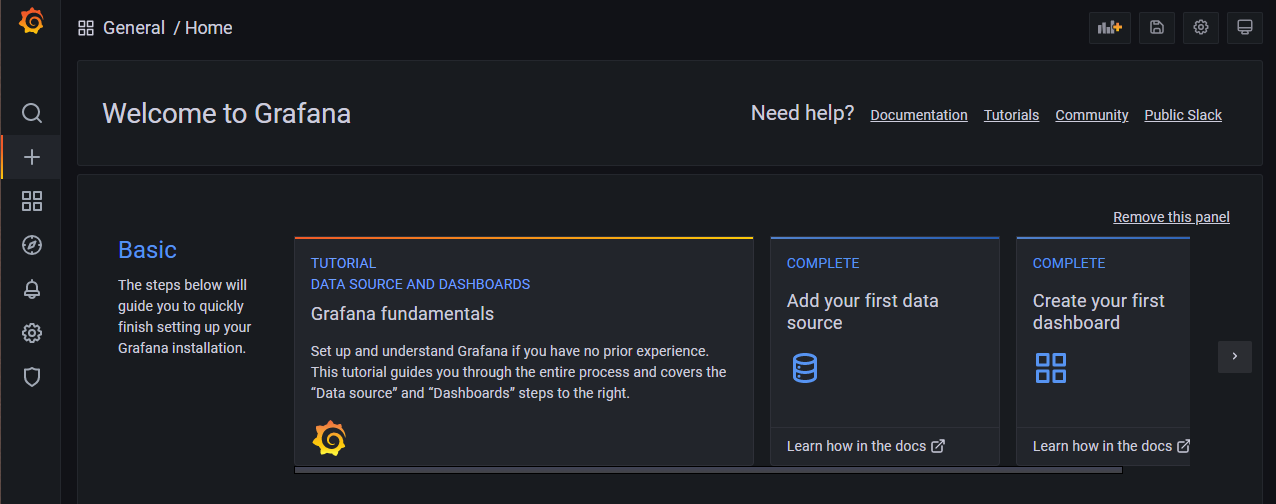The height and width of the screenshot is (504, 1276).
Task: Click Create your first dashboard
Action: (x=1098, y=312)
